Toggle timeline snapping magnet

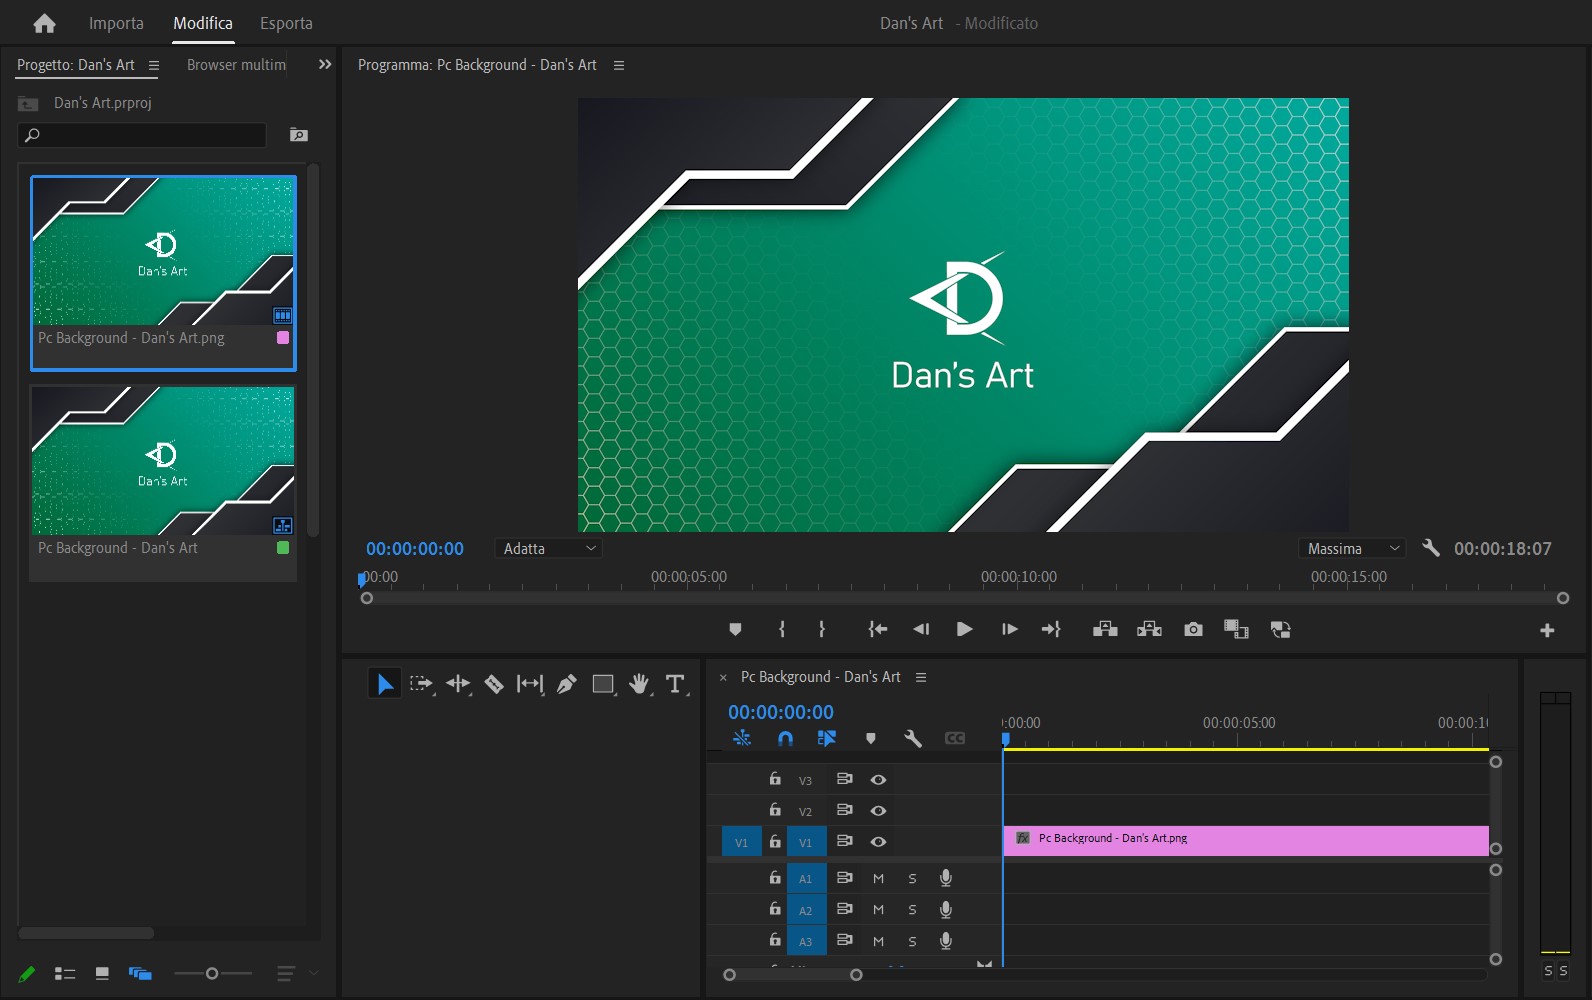tap(785, 738)
